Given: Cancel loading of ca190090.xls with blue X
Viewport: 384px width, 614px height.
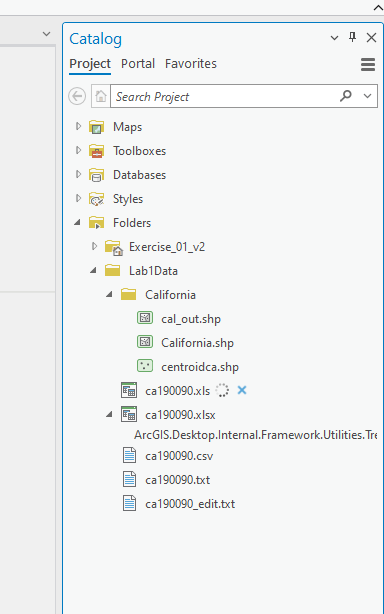Looking at the screenshot, I should [x=242, y=390].
